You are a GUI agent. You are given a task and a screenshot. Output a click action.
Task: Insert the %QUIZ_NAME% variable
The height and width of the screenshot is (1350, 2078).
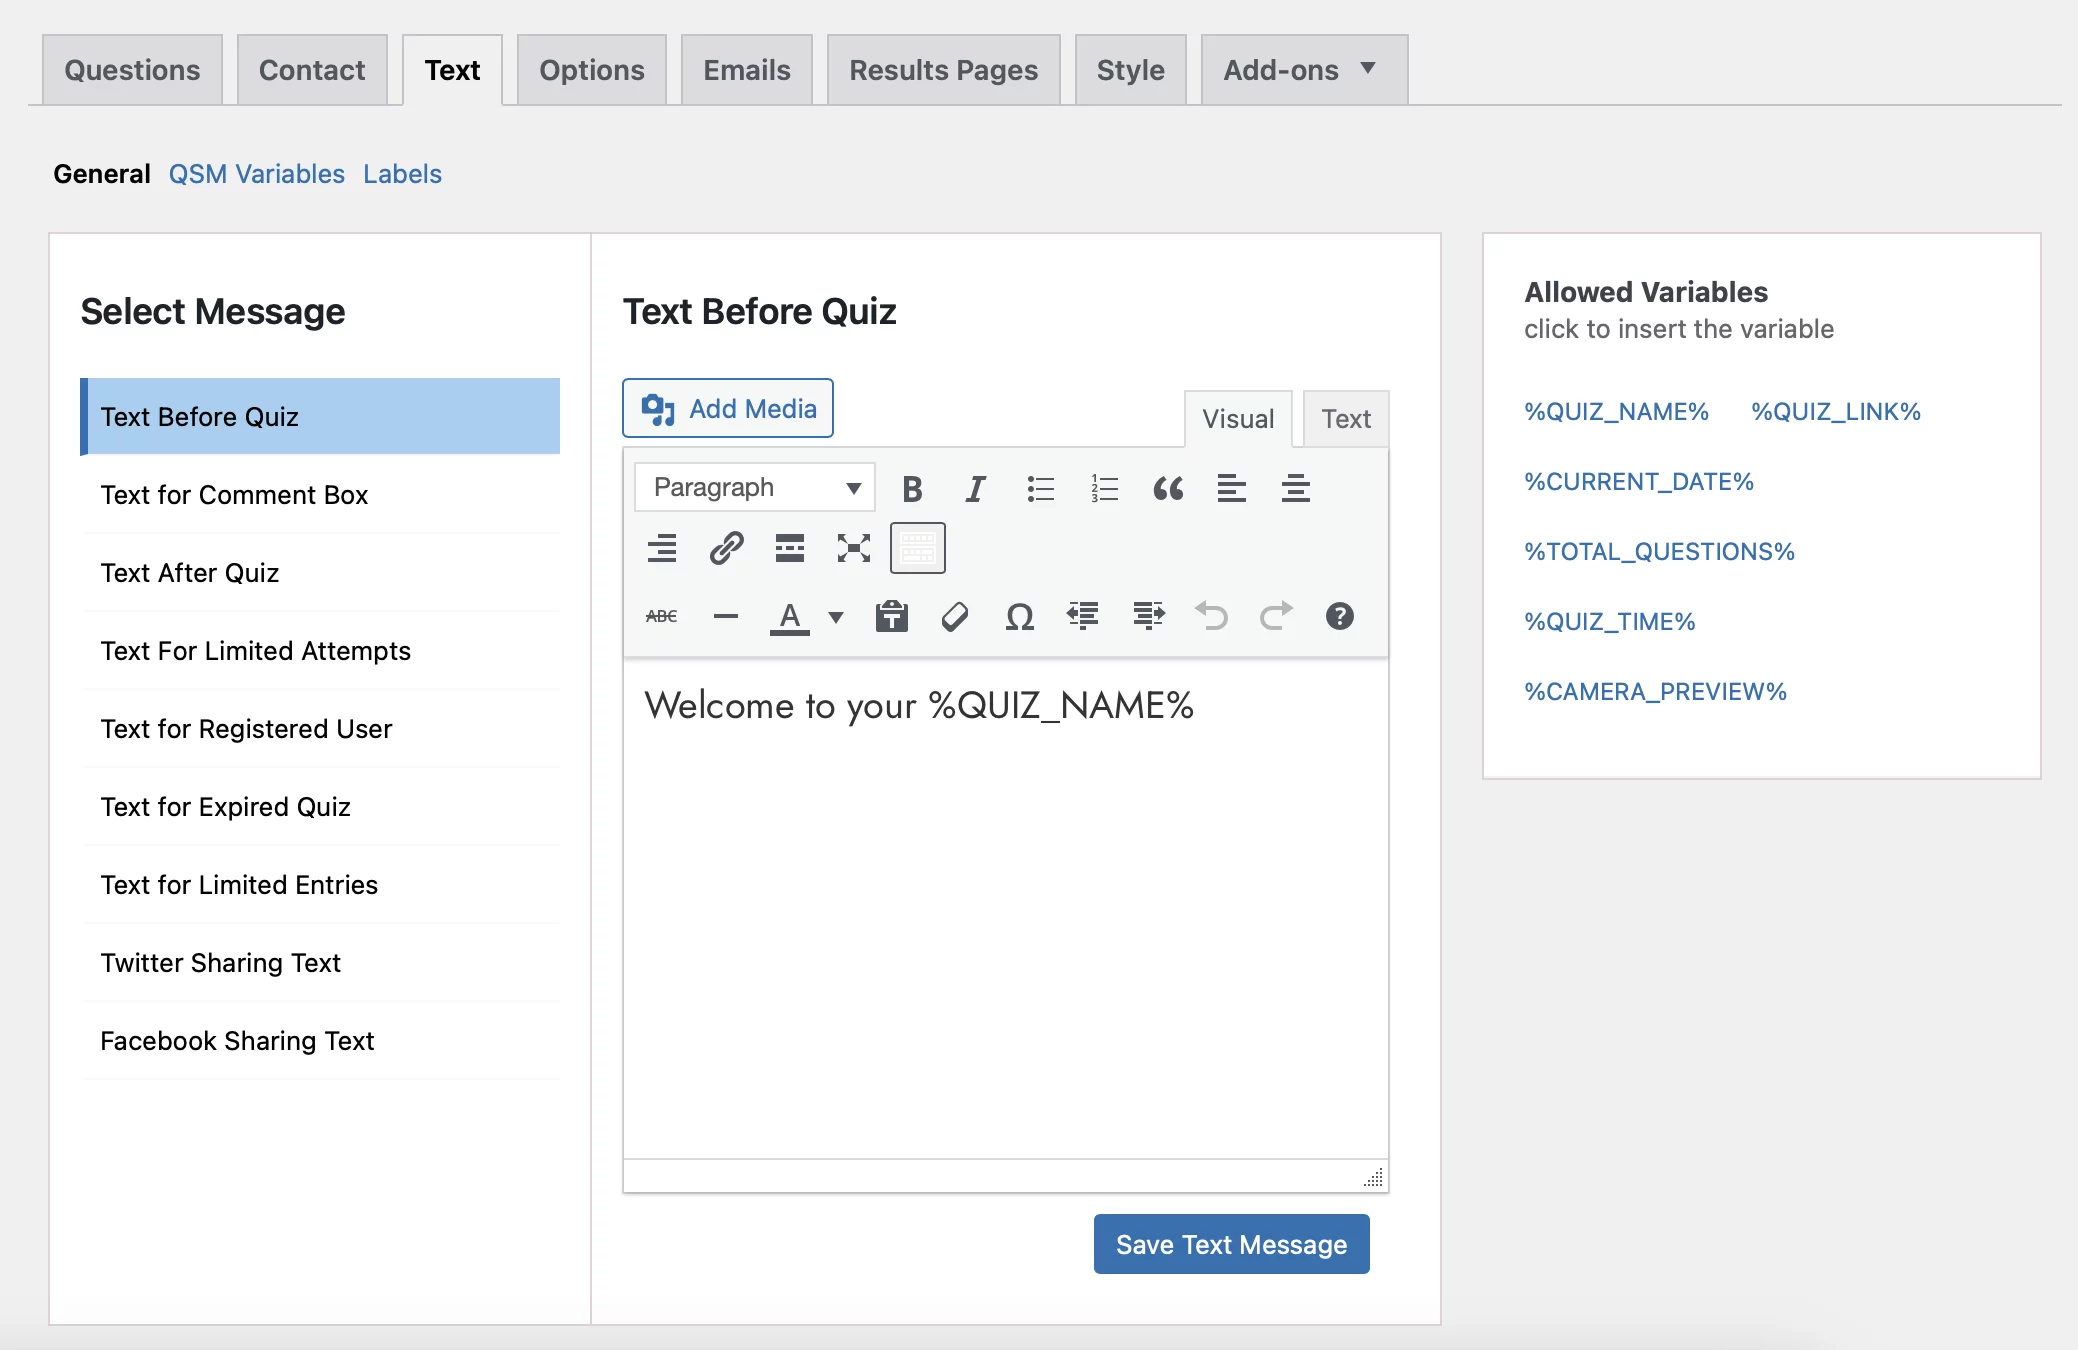[1616, 412]
